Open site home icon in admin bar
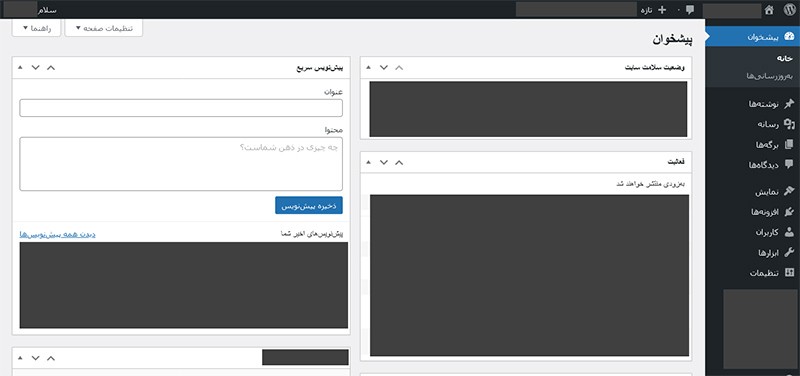 (x=769, y=10)
